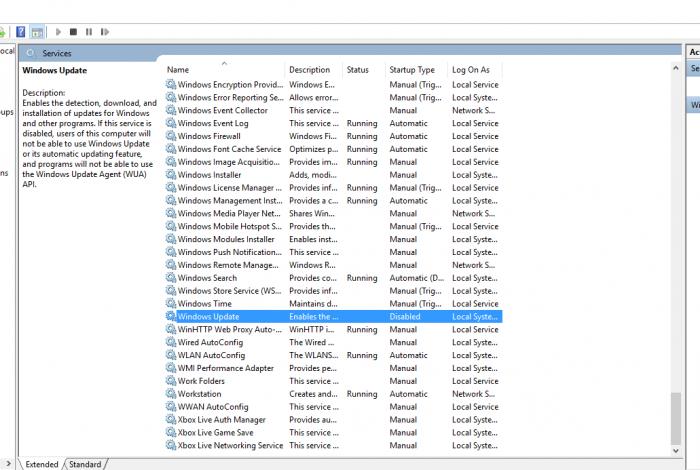Select Windows Remote Management service name
This screenshot has width=700, height=470.
(x=228, y=265)
